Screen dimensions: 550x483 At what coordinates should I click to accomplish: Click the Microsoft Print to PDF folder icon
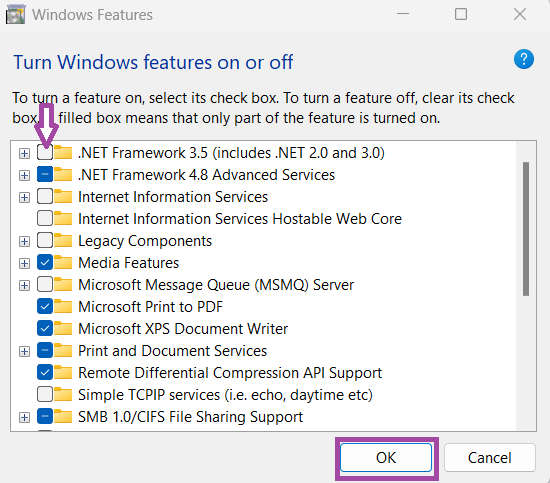63,307
